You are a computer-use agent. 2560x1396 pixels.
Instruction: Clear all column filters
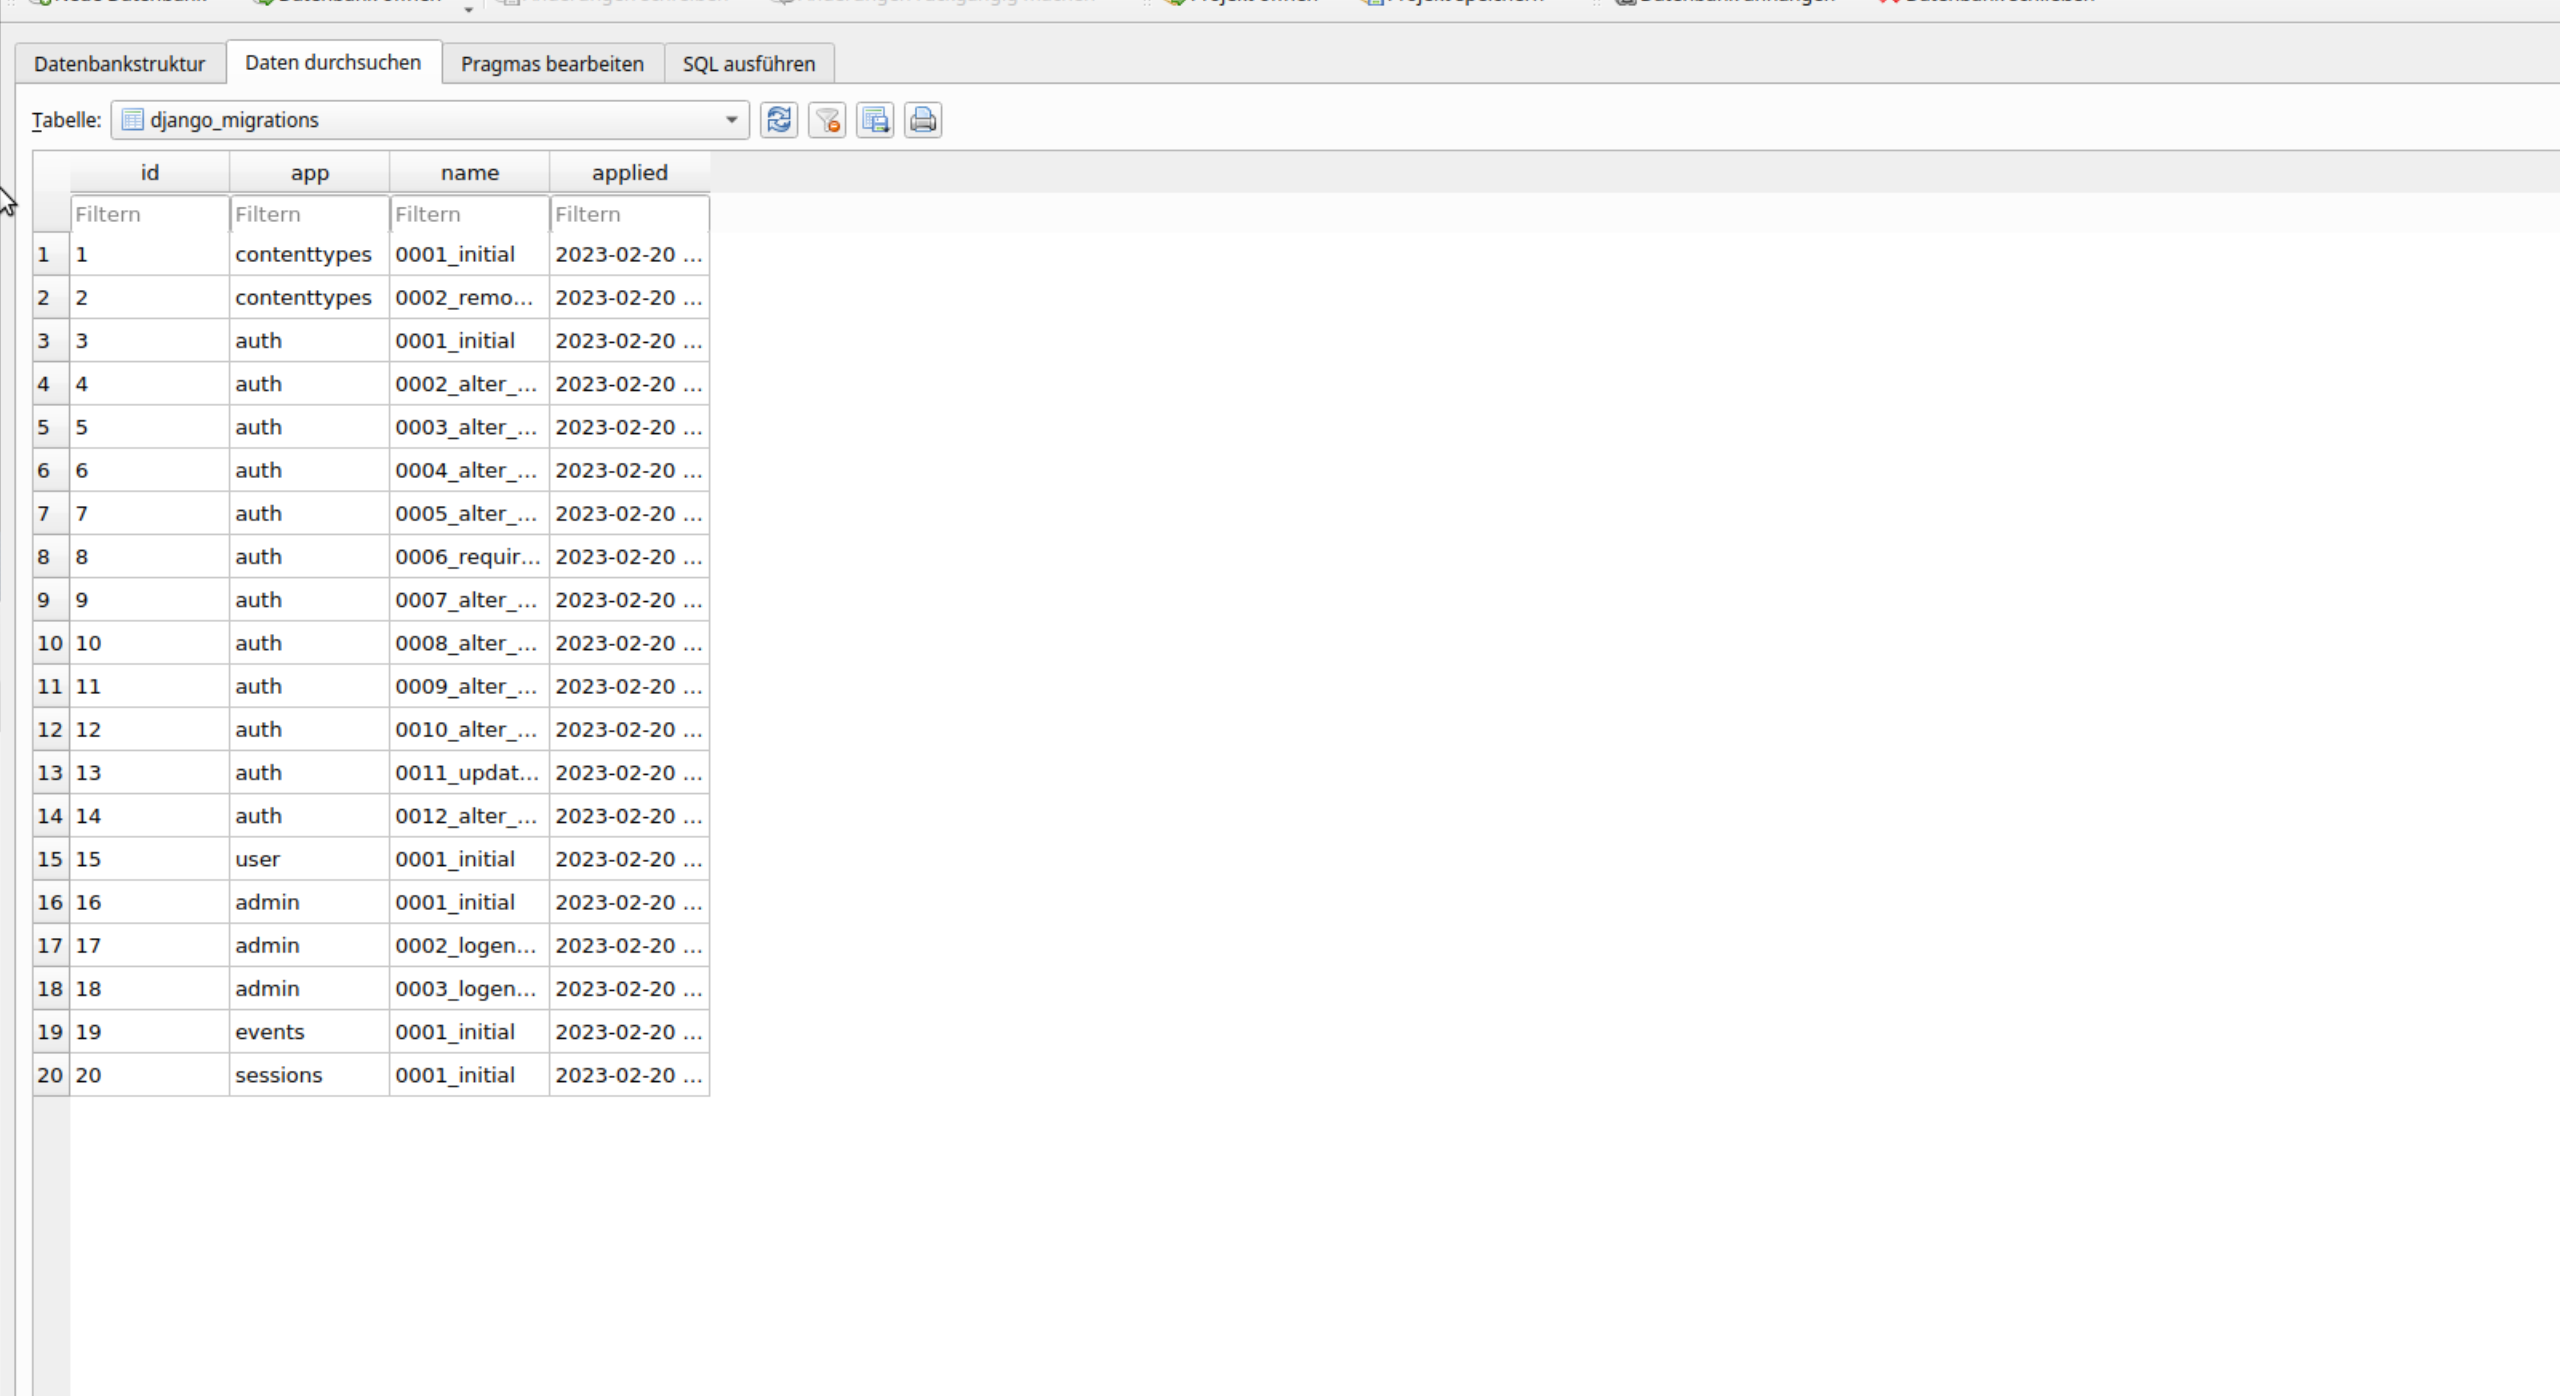pos(826,120)
